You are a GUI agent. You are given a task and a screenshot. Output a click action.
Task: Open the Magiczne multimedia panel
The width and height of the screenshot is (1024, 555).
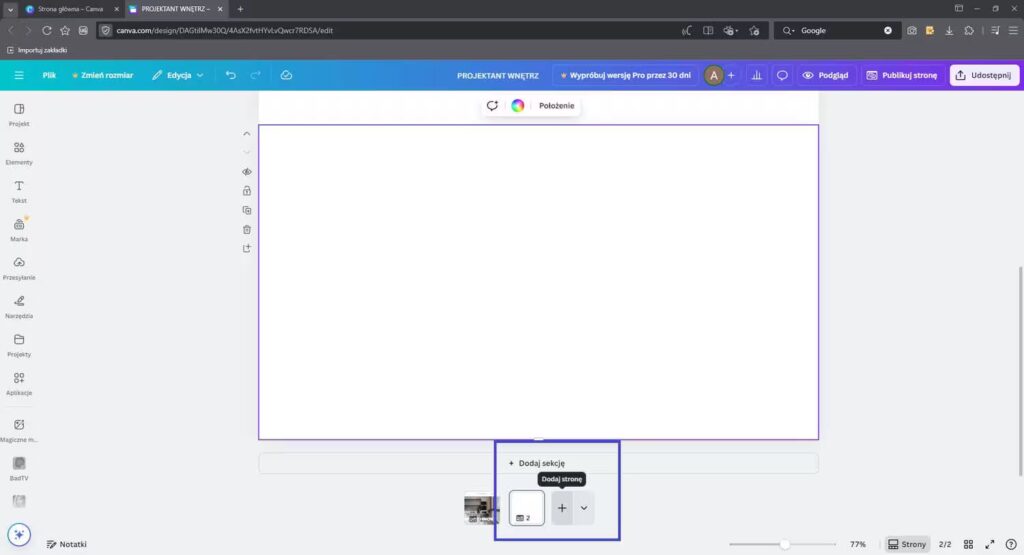click(19, 431)
